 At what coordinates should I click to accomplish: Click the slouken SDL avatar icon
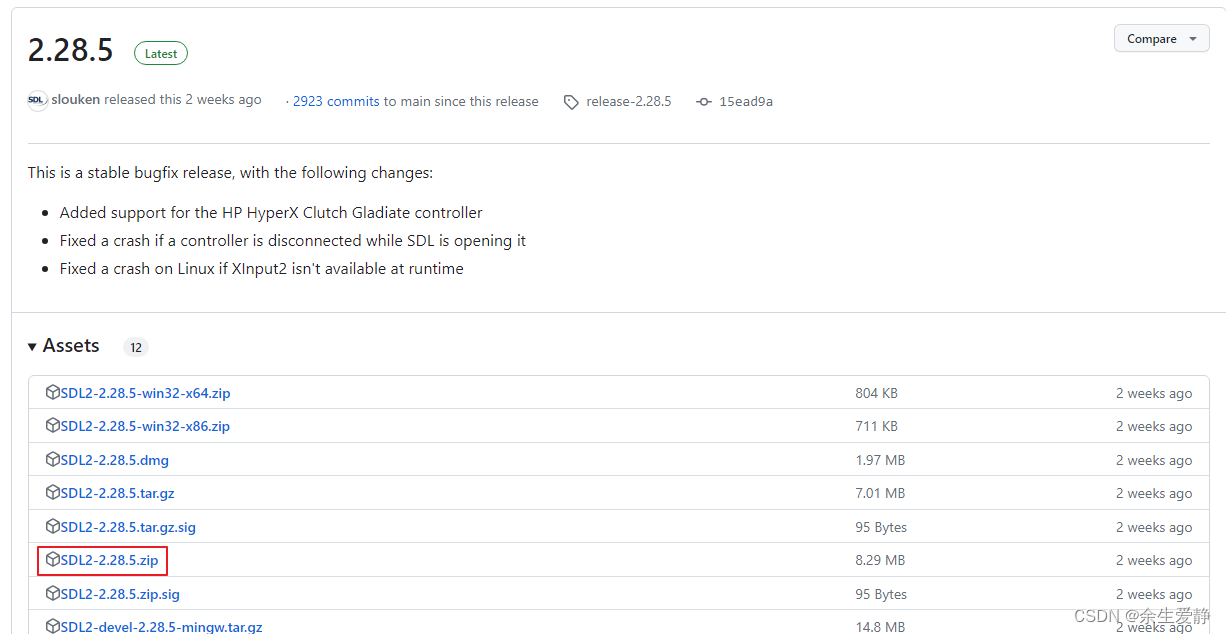point(37,100)
